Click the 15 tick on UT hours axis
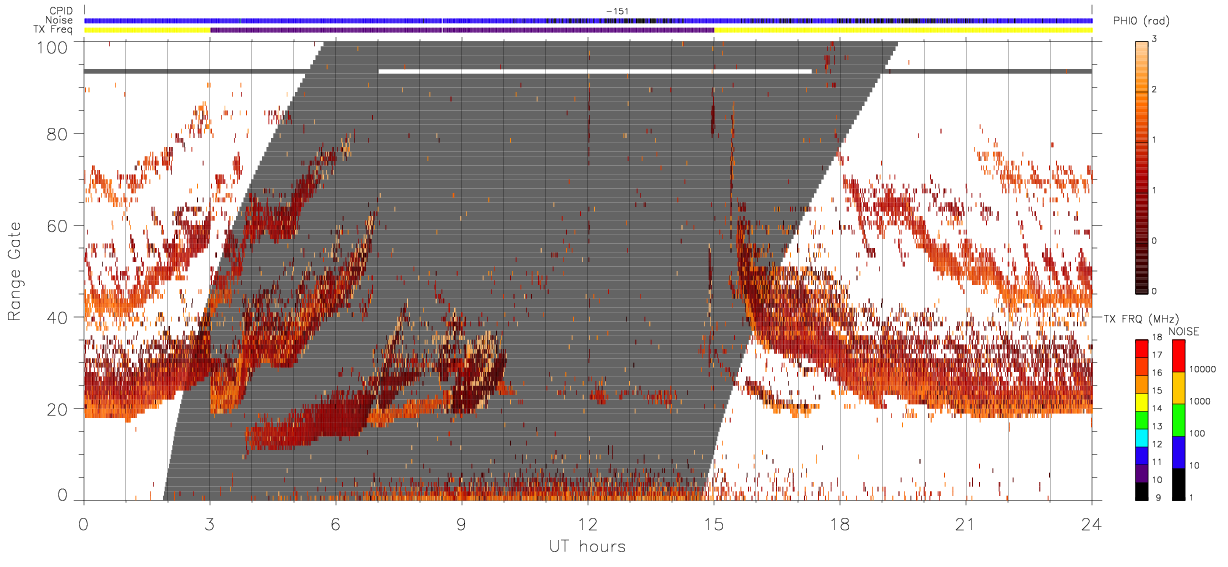This screenshot has width=1228, height=567. point(714,524)
